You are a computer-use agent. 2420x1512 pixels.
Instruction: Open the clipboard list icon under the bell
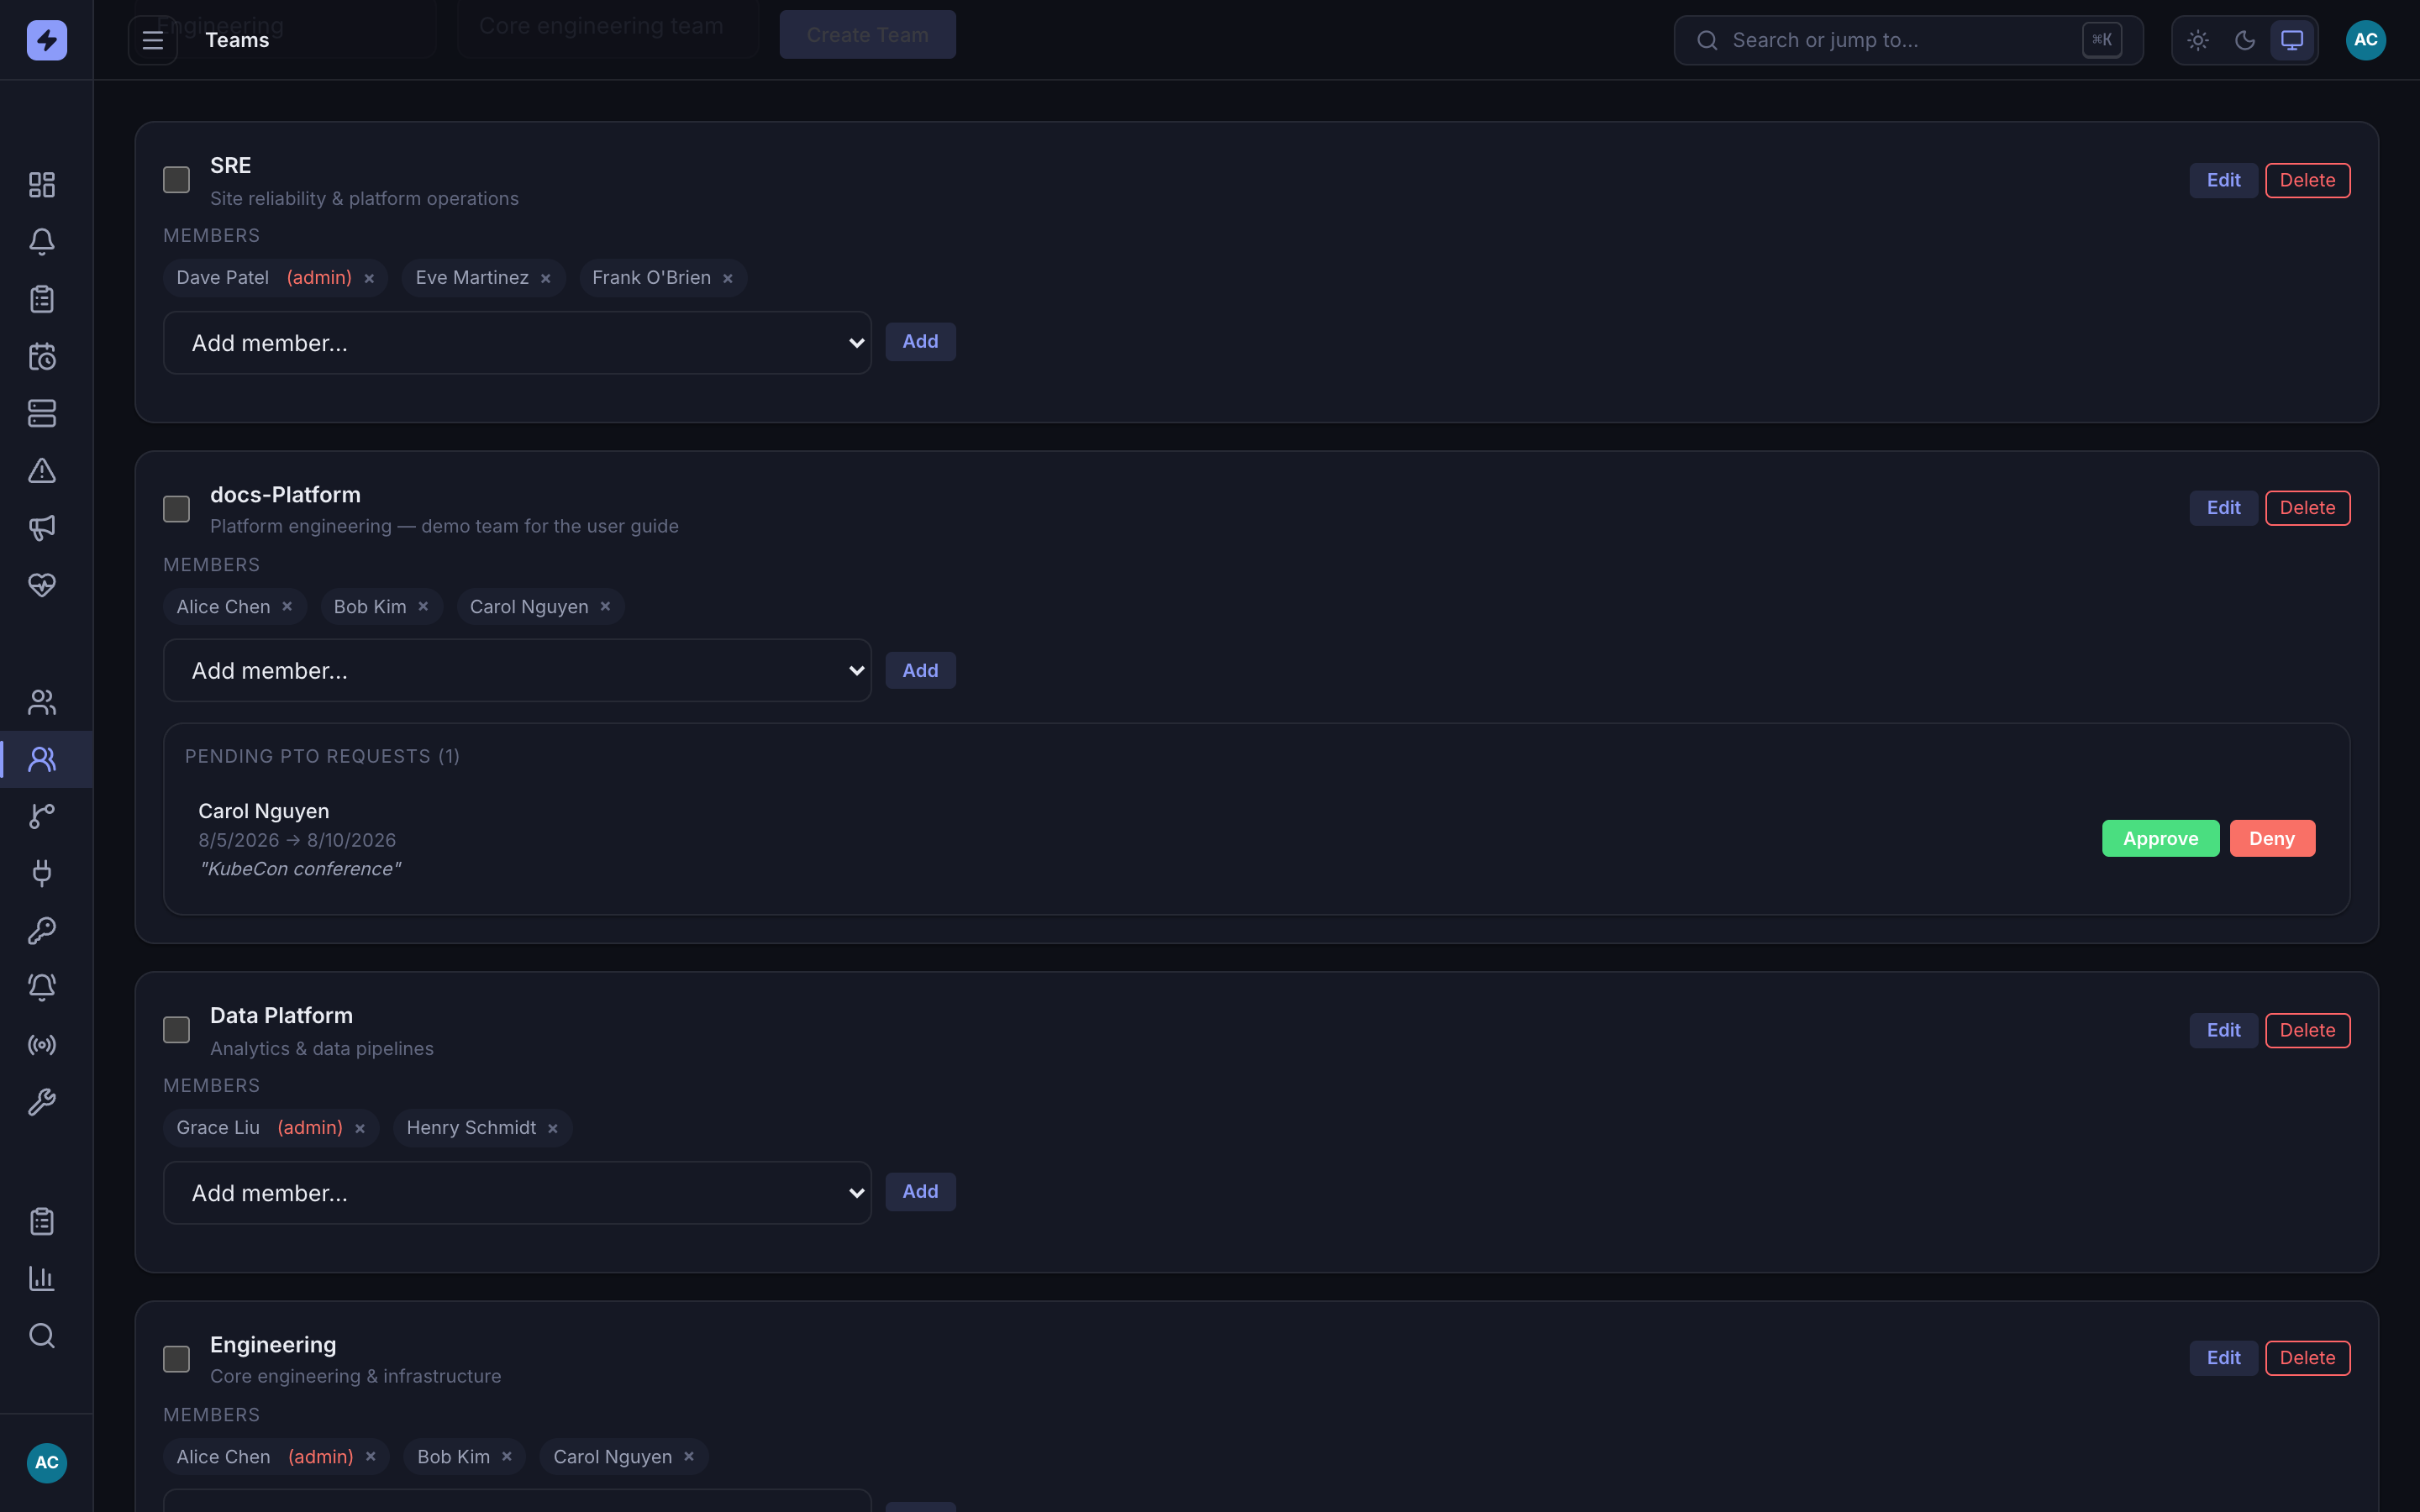(x=42, y=299)
